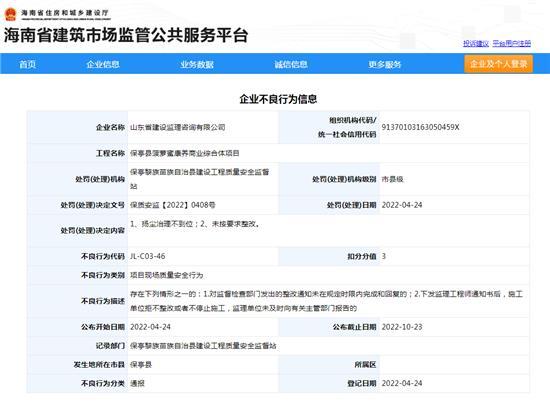Screen dimensions: 550x407
Task: Select decision content about 扬尘治理不到位
Action: (x=195, y=224)
